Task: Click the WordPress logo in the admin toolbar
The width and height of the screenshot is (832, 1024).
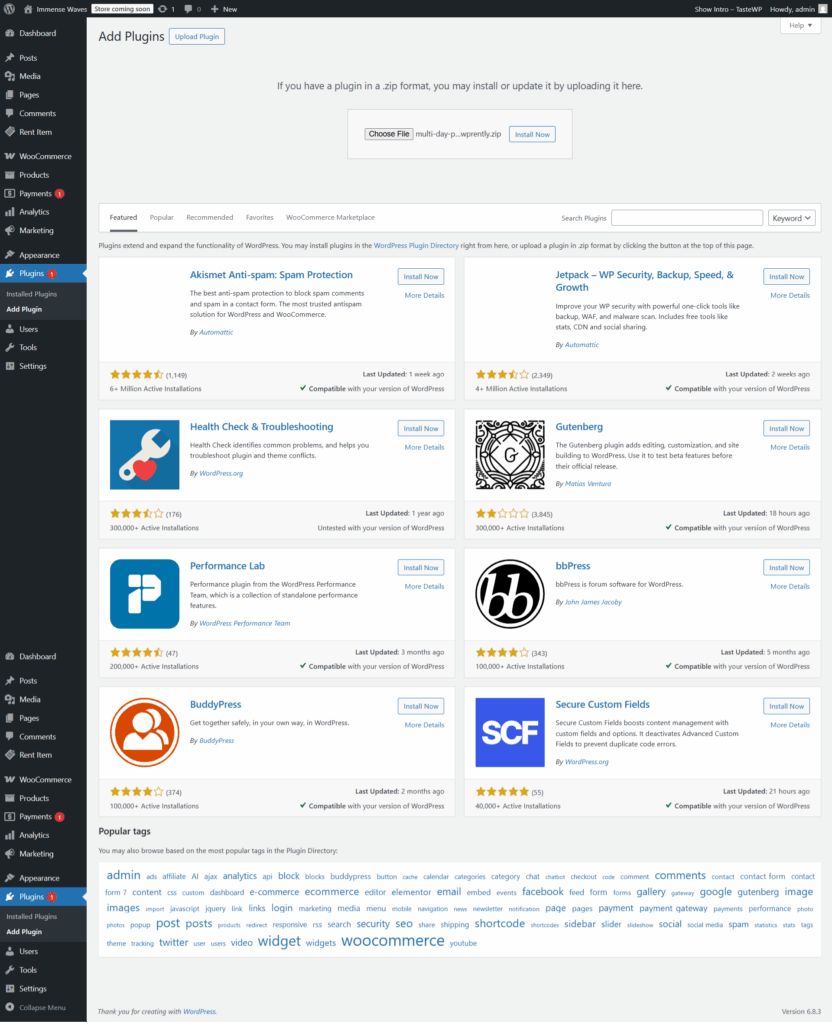Action: click(x=9, y=9)
